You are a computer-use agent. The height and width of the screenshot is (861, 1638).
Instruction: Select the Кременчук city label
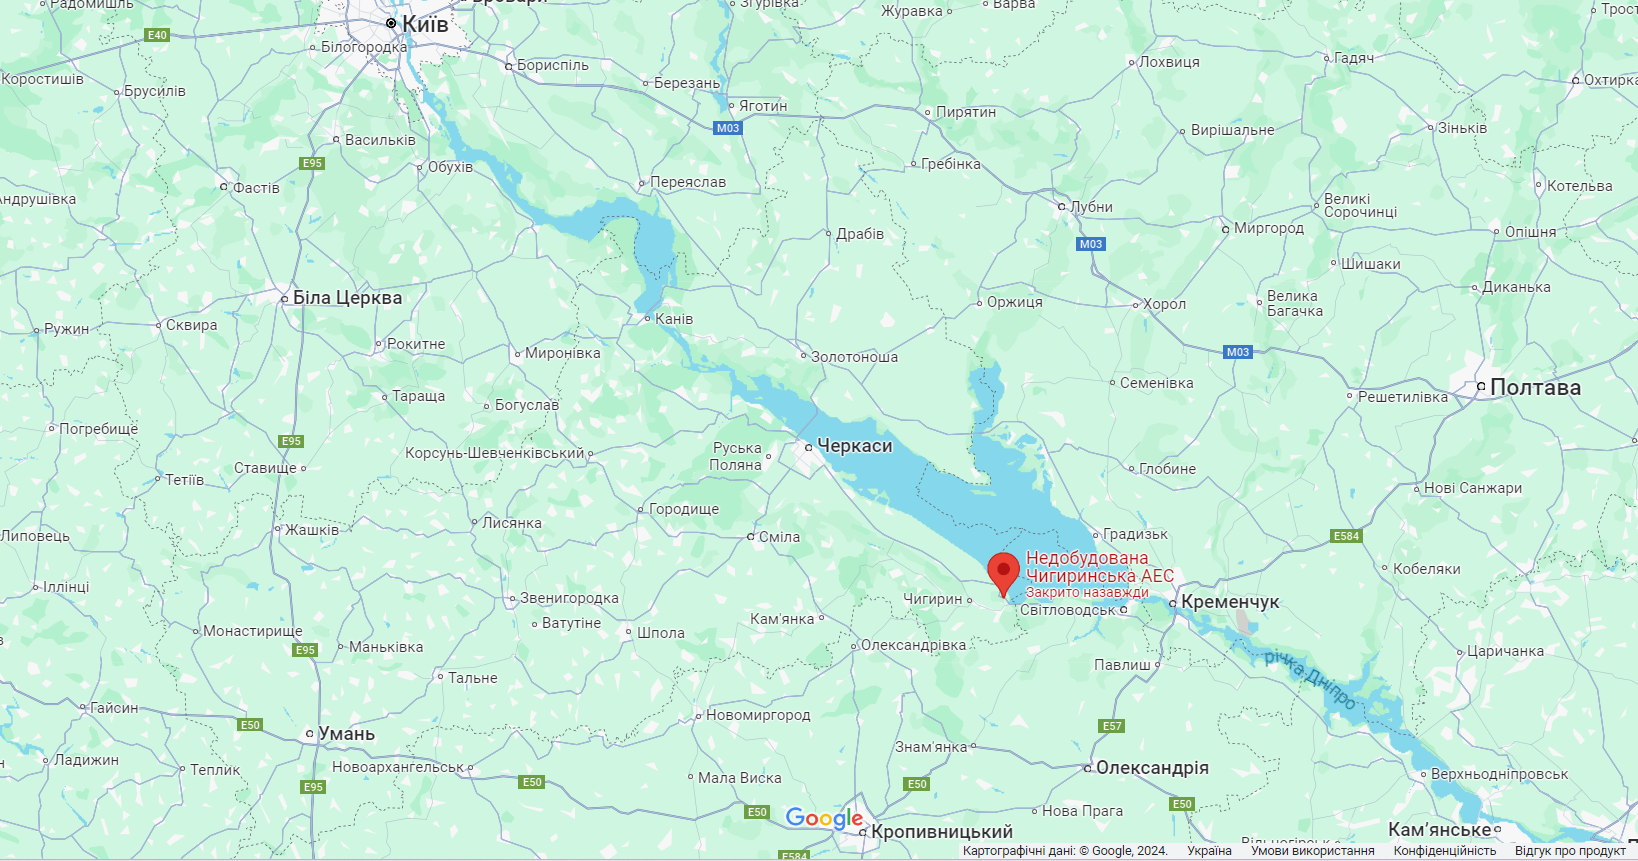(x=1230, y=602)
